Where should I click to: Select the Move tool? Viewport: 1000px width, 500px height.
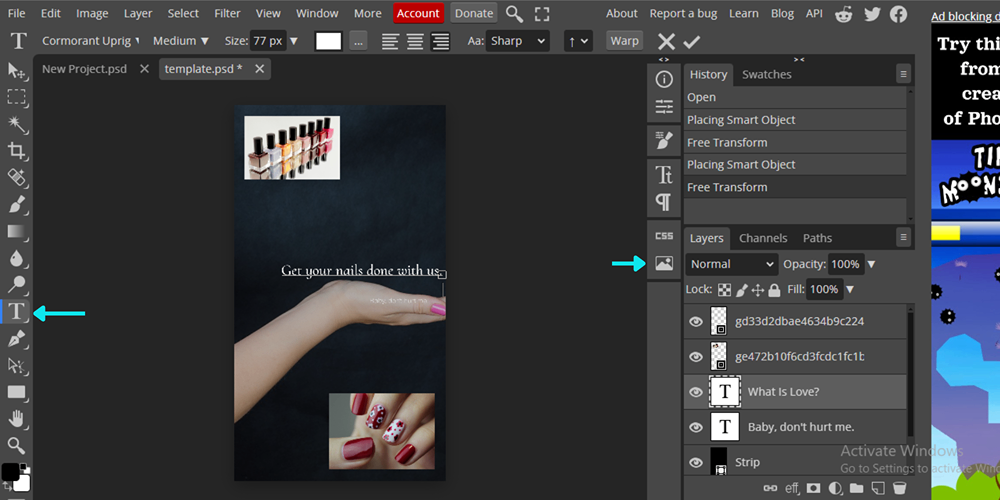point(16,71)
